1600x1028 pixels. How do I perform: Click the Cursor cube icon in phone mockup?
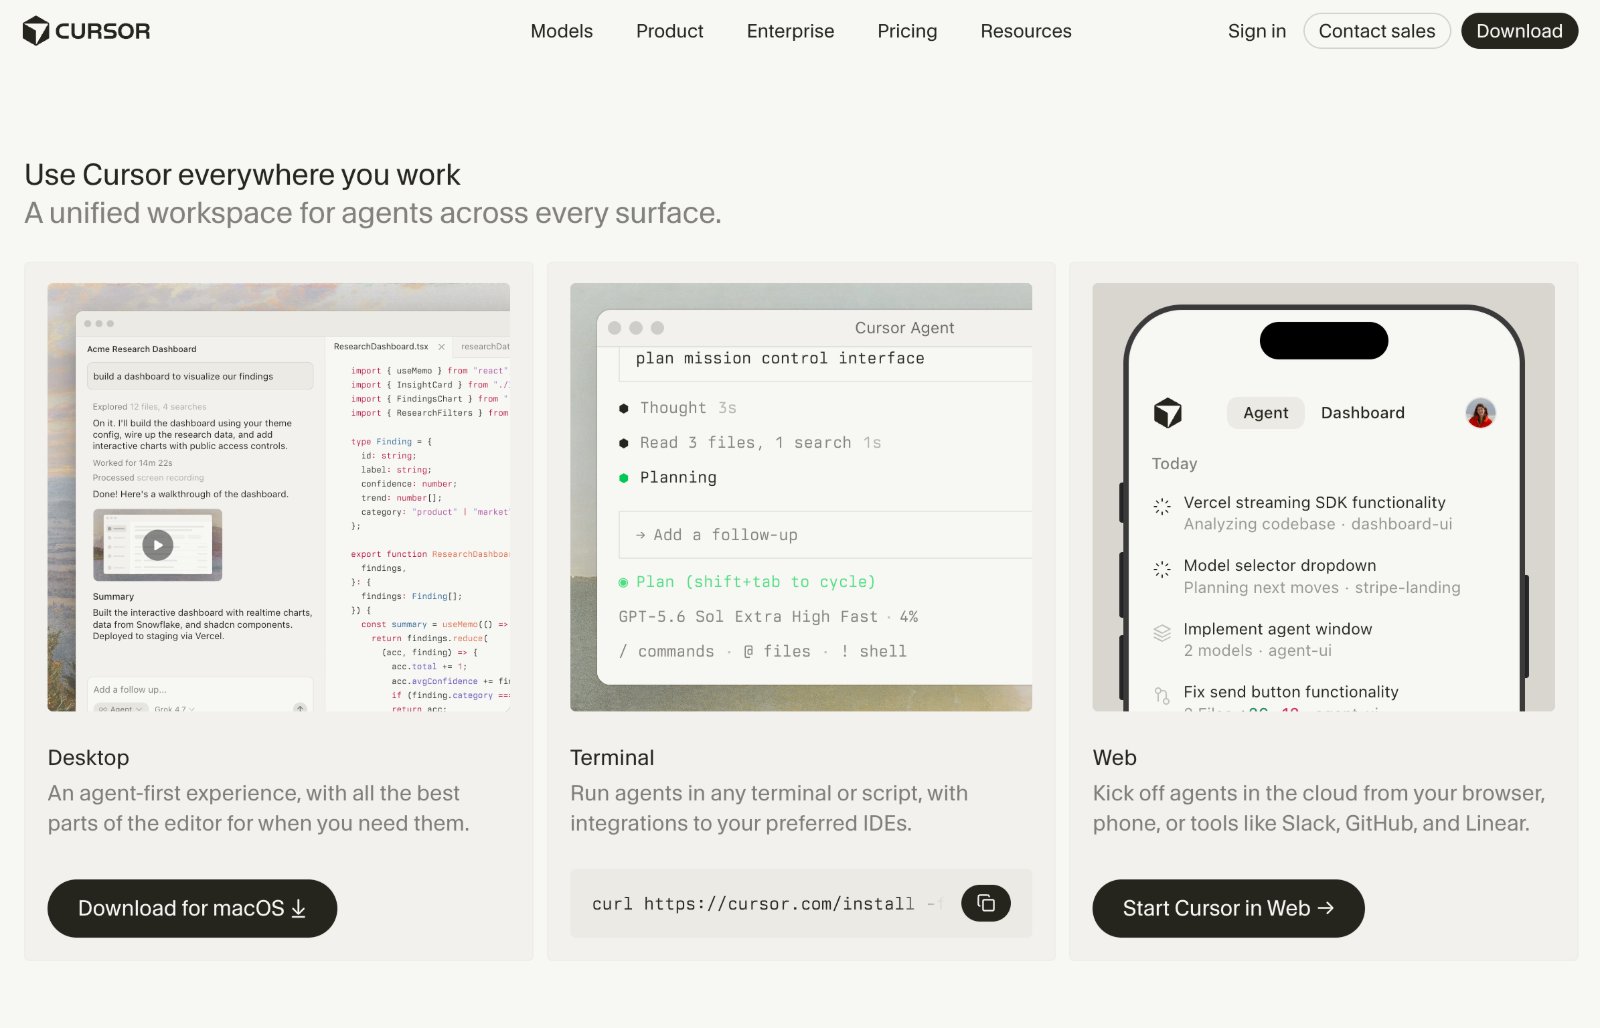click(x=1167, y=413)
